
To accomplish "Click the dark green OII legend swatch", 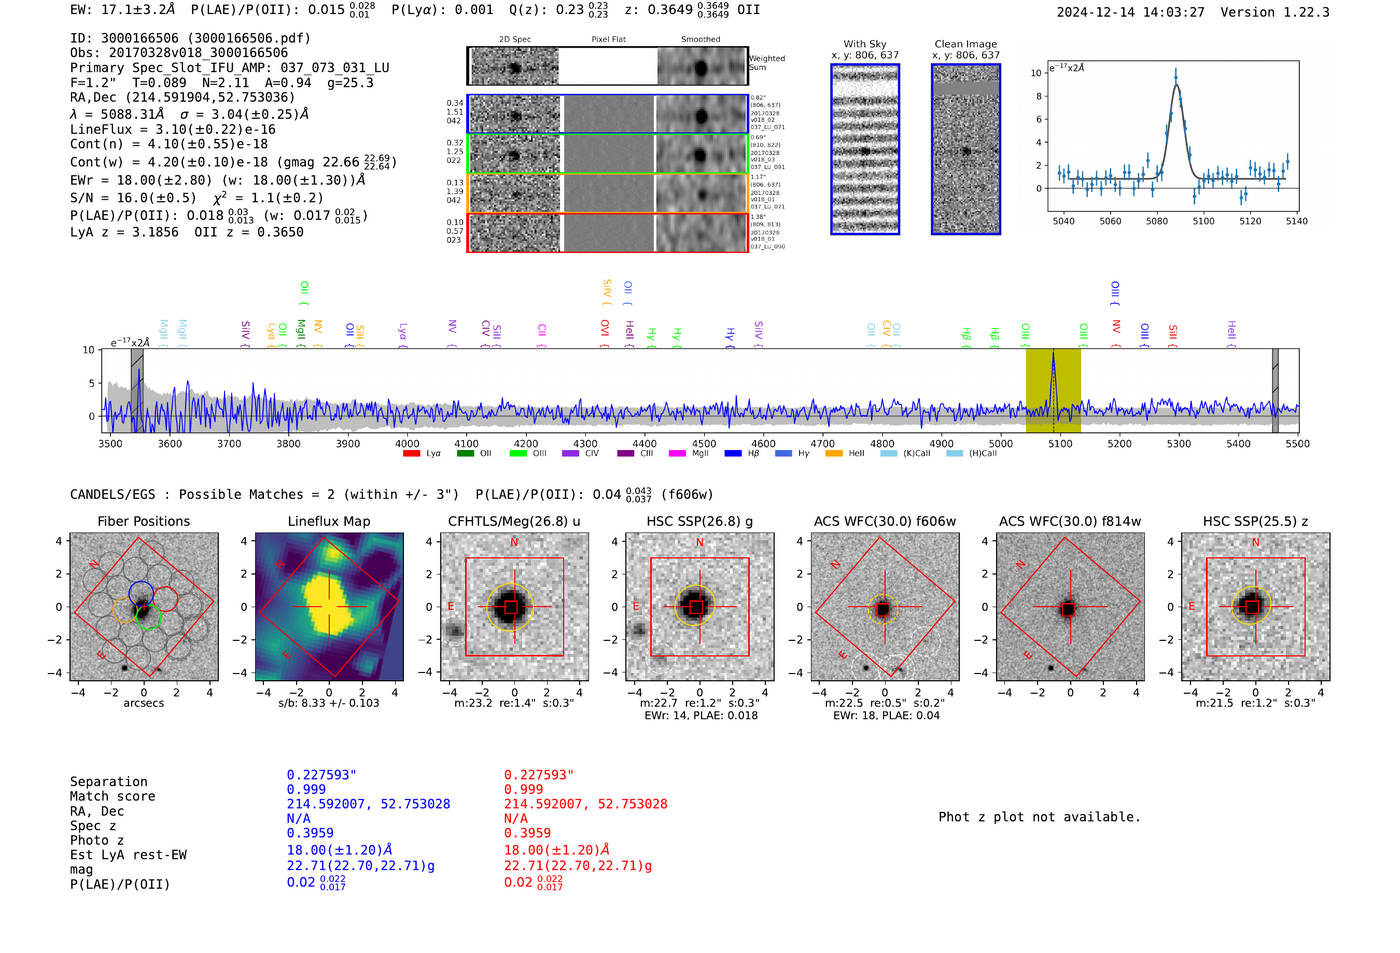I will click(465, 454).
